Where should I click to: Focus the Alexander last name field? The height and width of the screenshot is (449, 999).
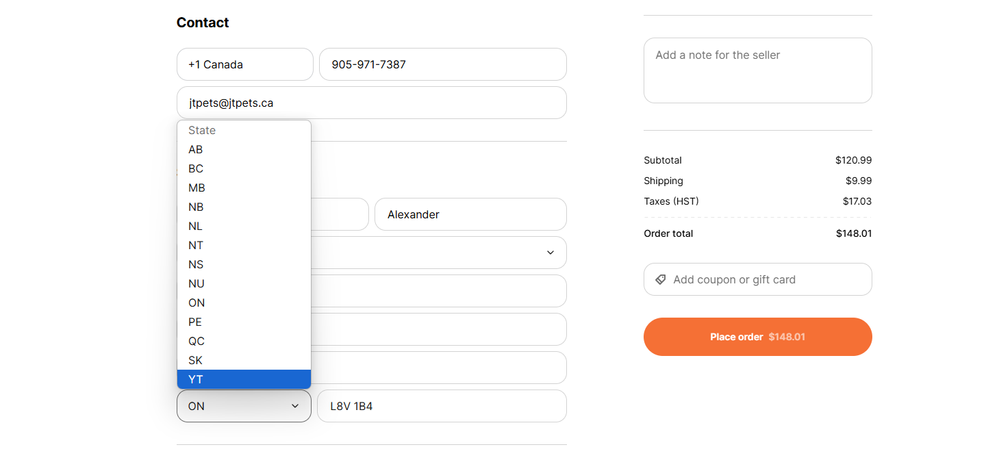470,214
